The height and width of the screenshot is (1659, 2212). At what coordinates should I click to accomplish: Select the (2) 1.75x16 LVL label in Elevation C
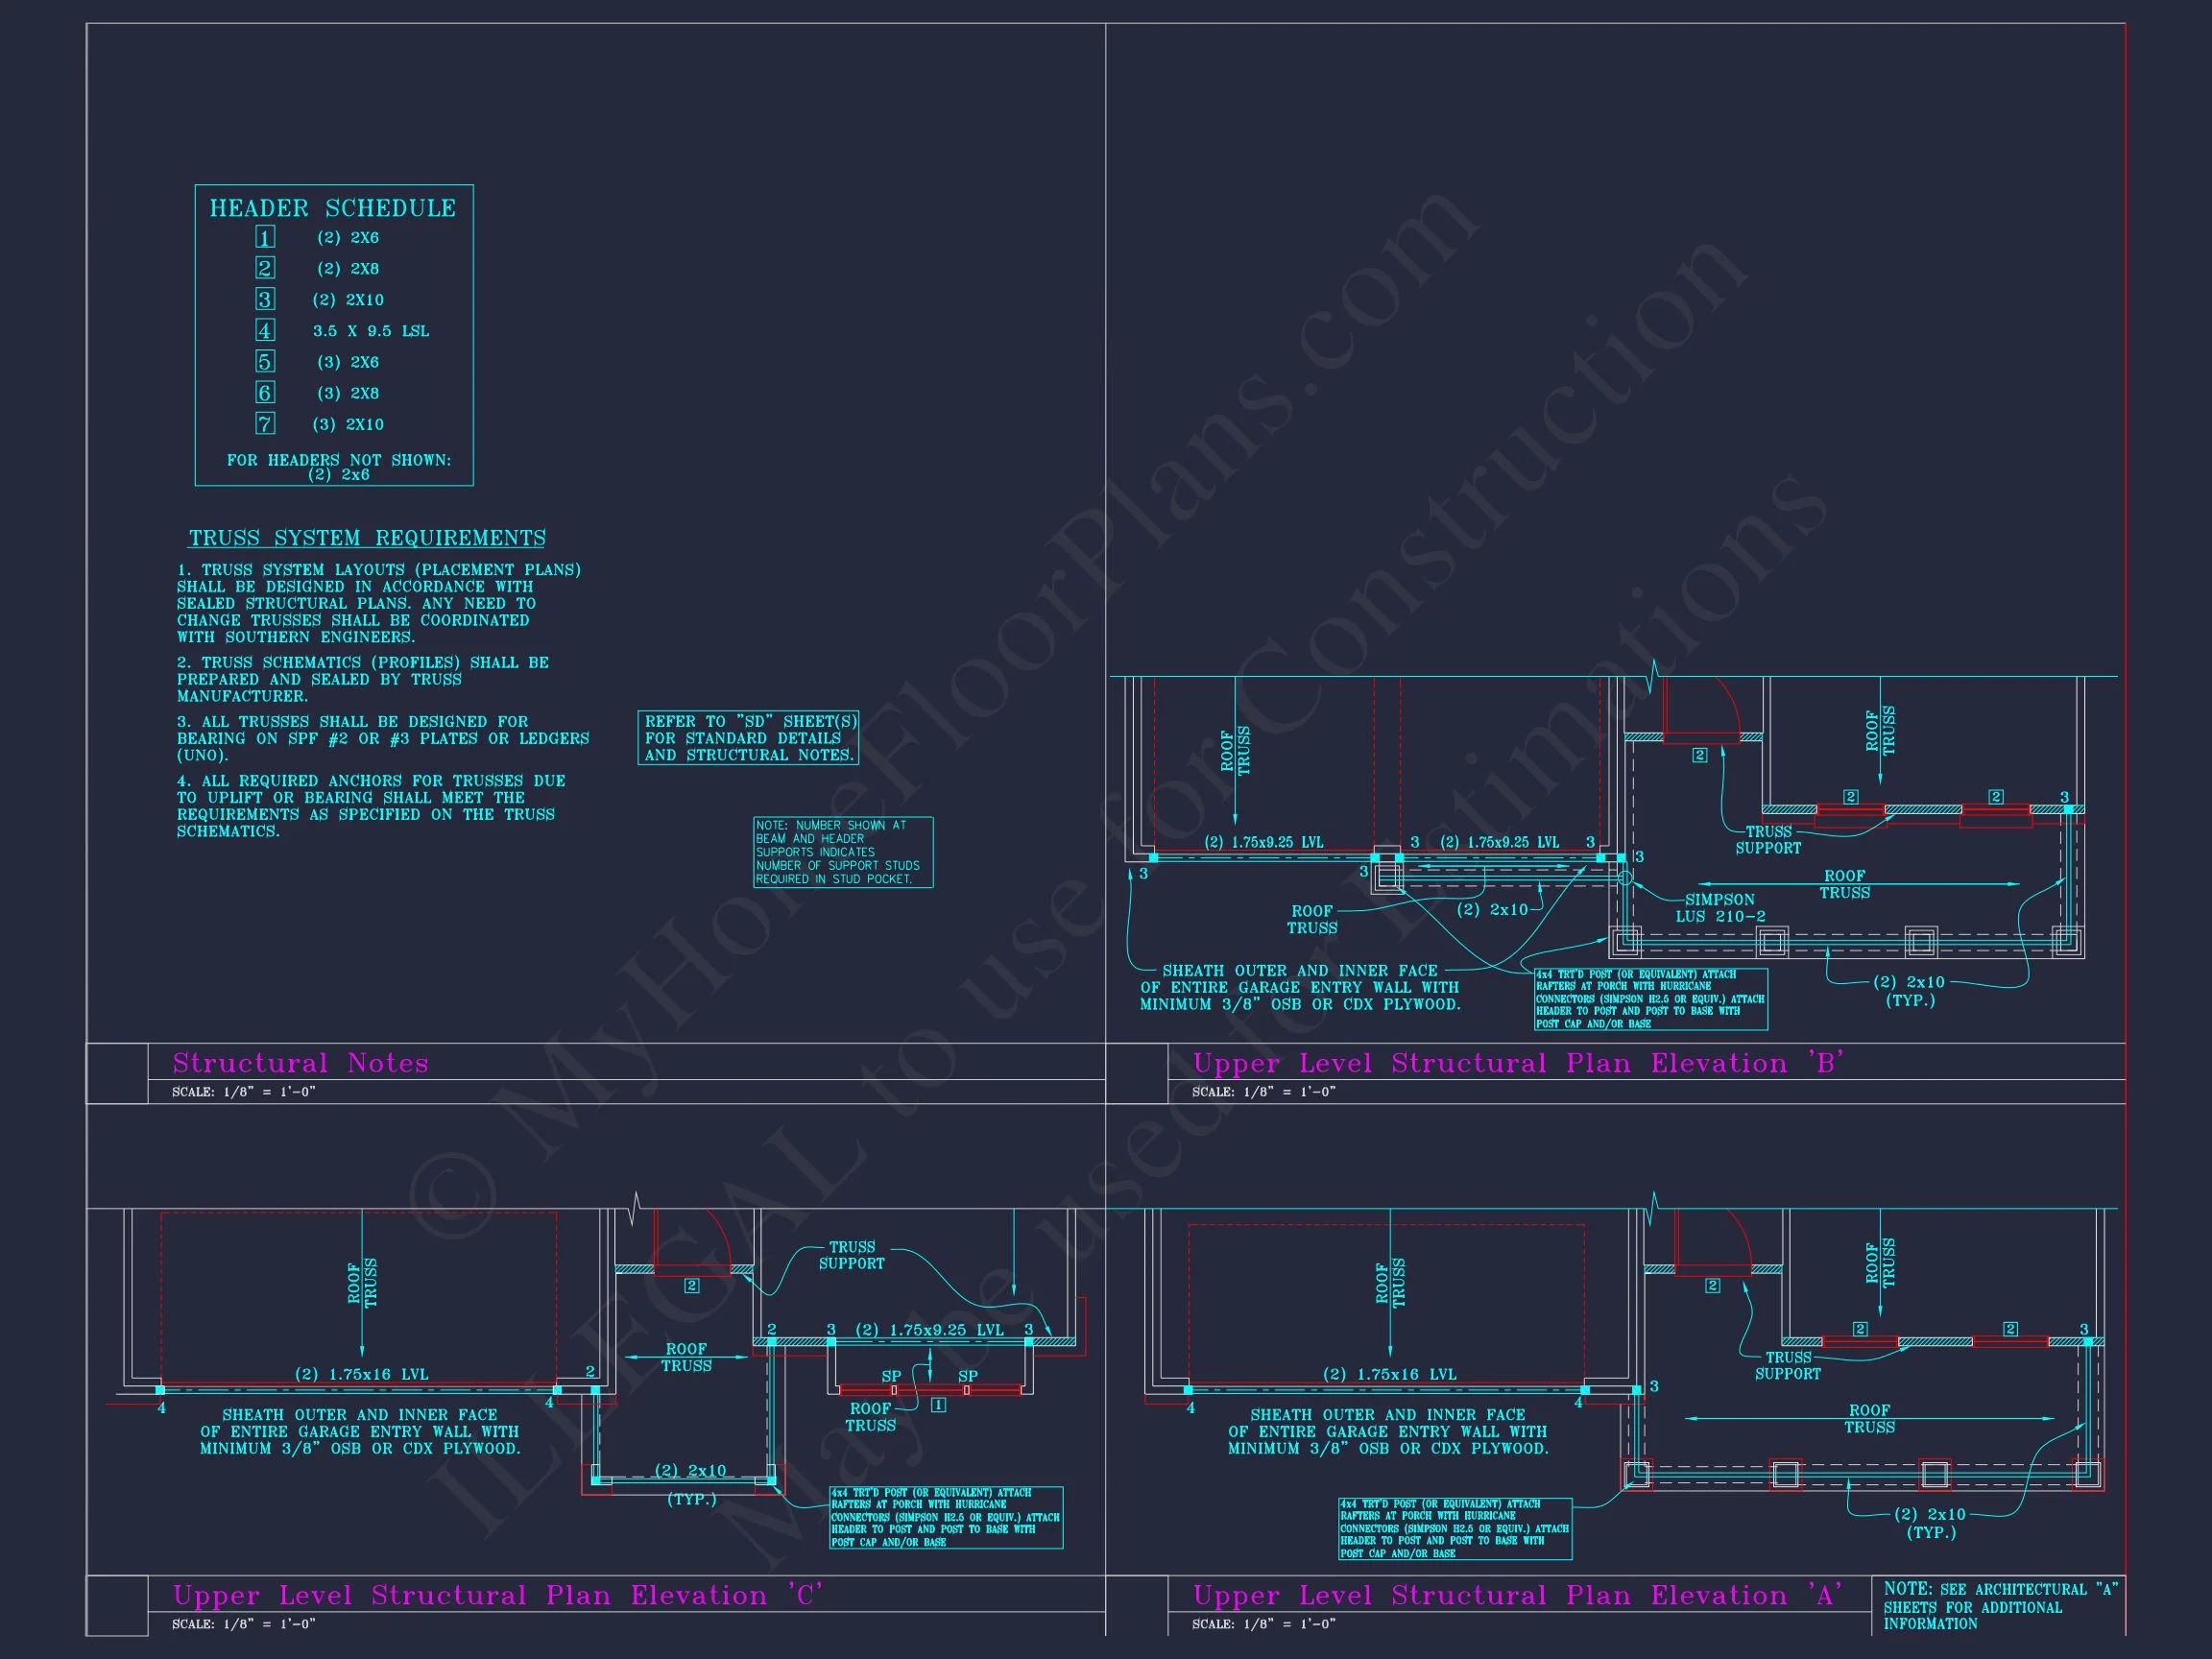pyautogui.click(x=361, y=1374)
